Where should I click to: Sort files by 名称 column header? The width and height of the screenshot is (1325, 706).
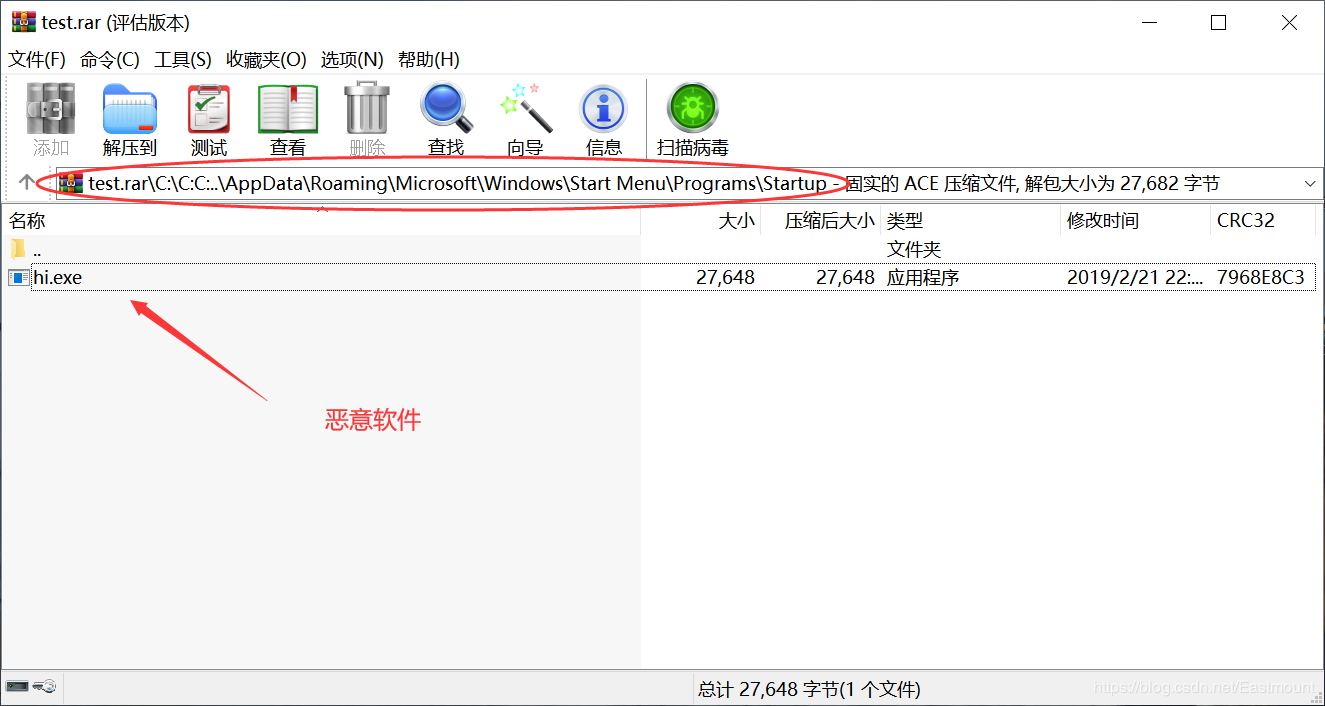click(27, 220)
